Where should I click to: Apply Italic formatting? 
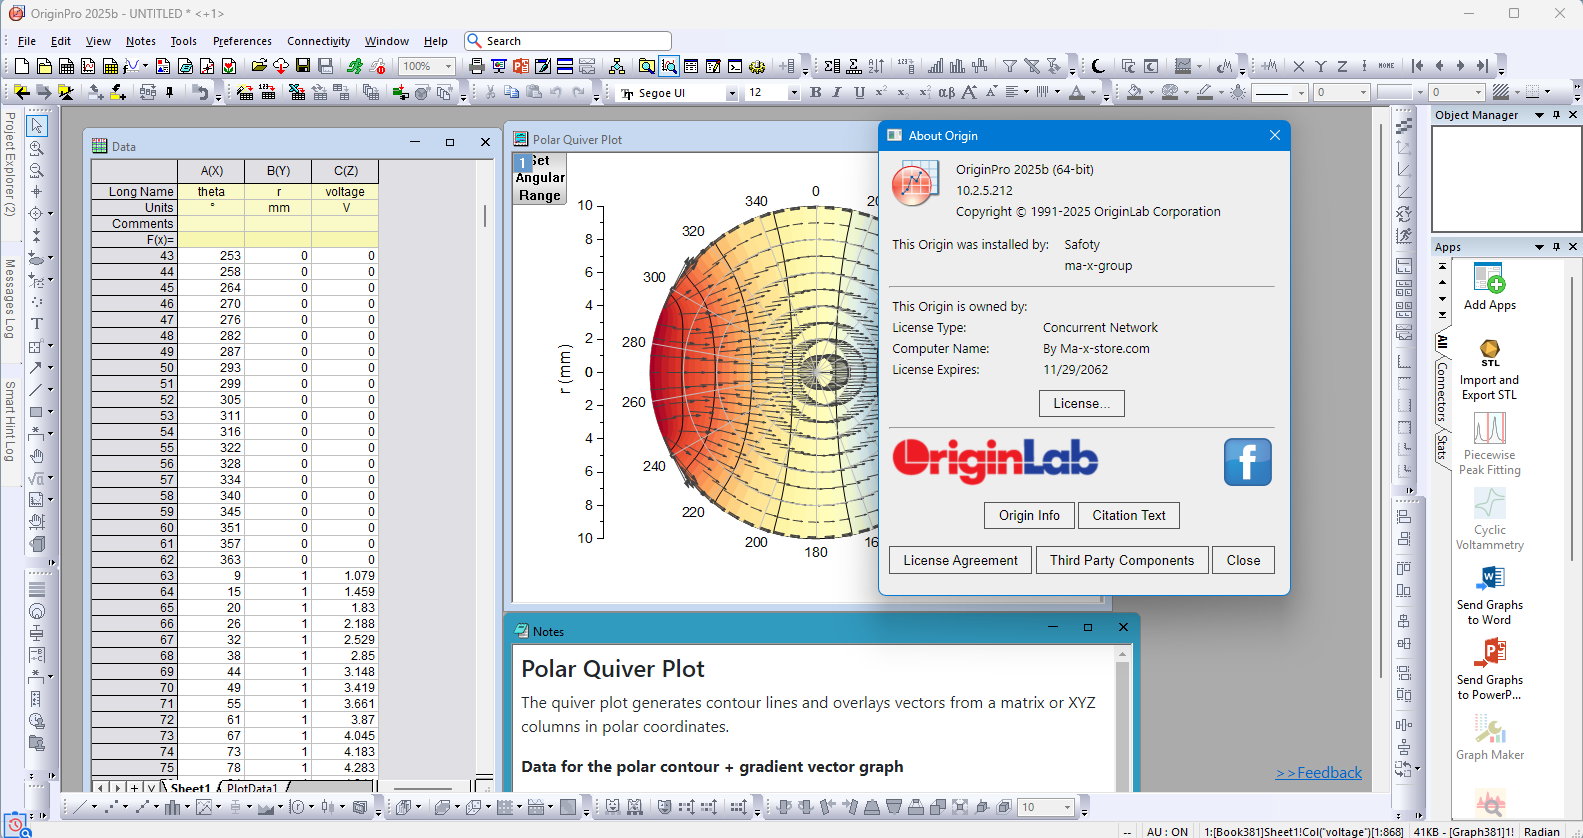[838, 92]
